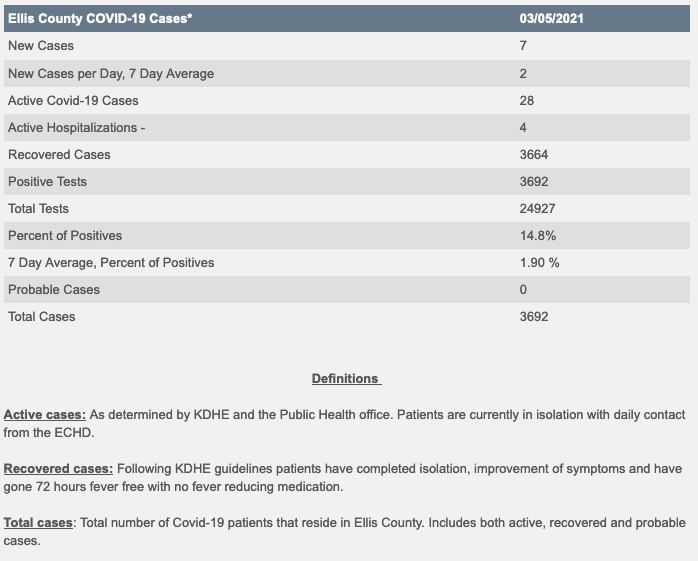Click the 03/05/2021 date column header

(551, 19)
